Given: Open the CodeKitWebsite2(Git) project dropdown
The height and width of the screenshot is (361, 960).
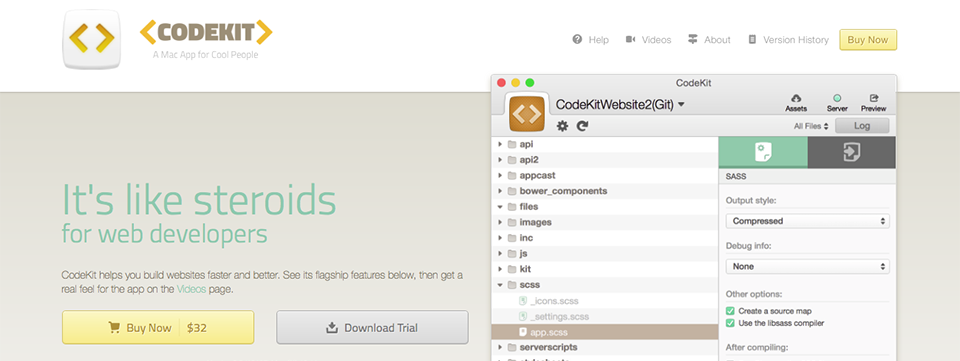Looking at the screenshot, I should pos(620,105).
